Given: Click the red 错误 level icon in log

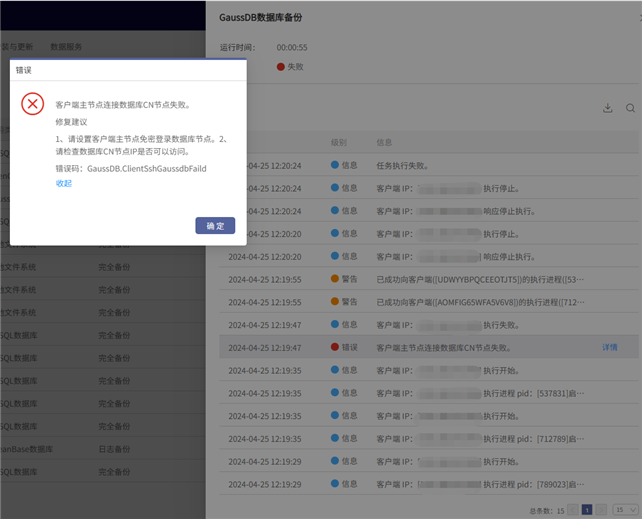Looking at the screenshot, I should (x=335, y=347).
